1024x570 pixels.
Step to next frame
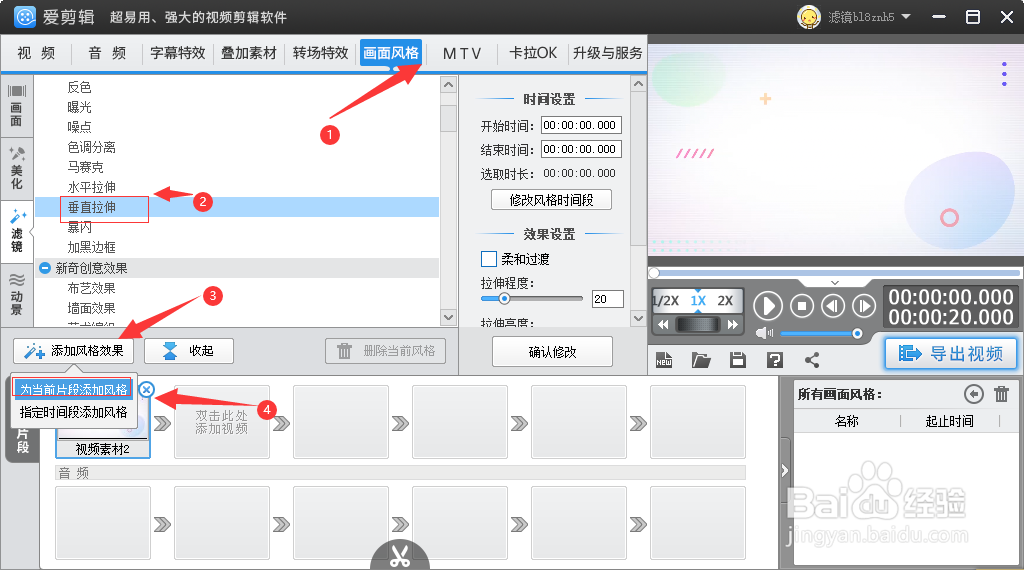point(864,306)
